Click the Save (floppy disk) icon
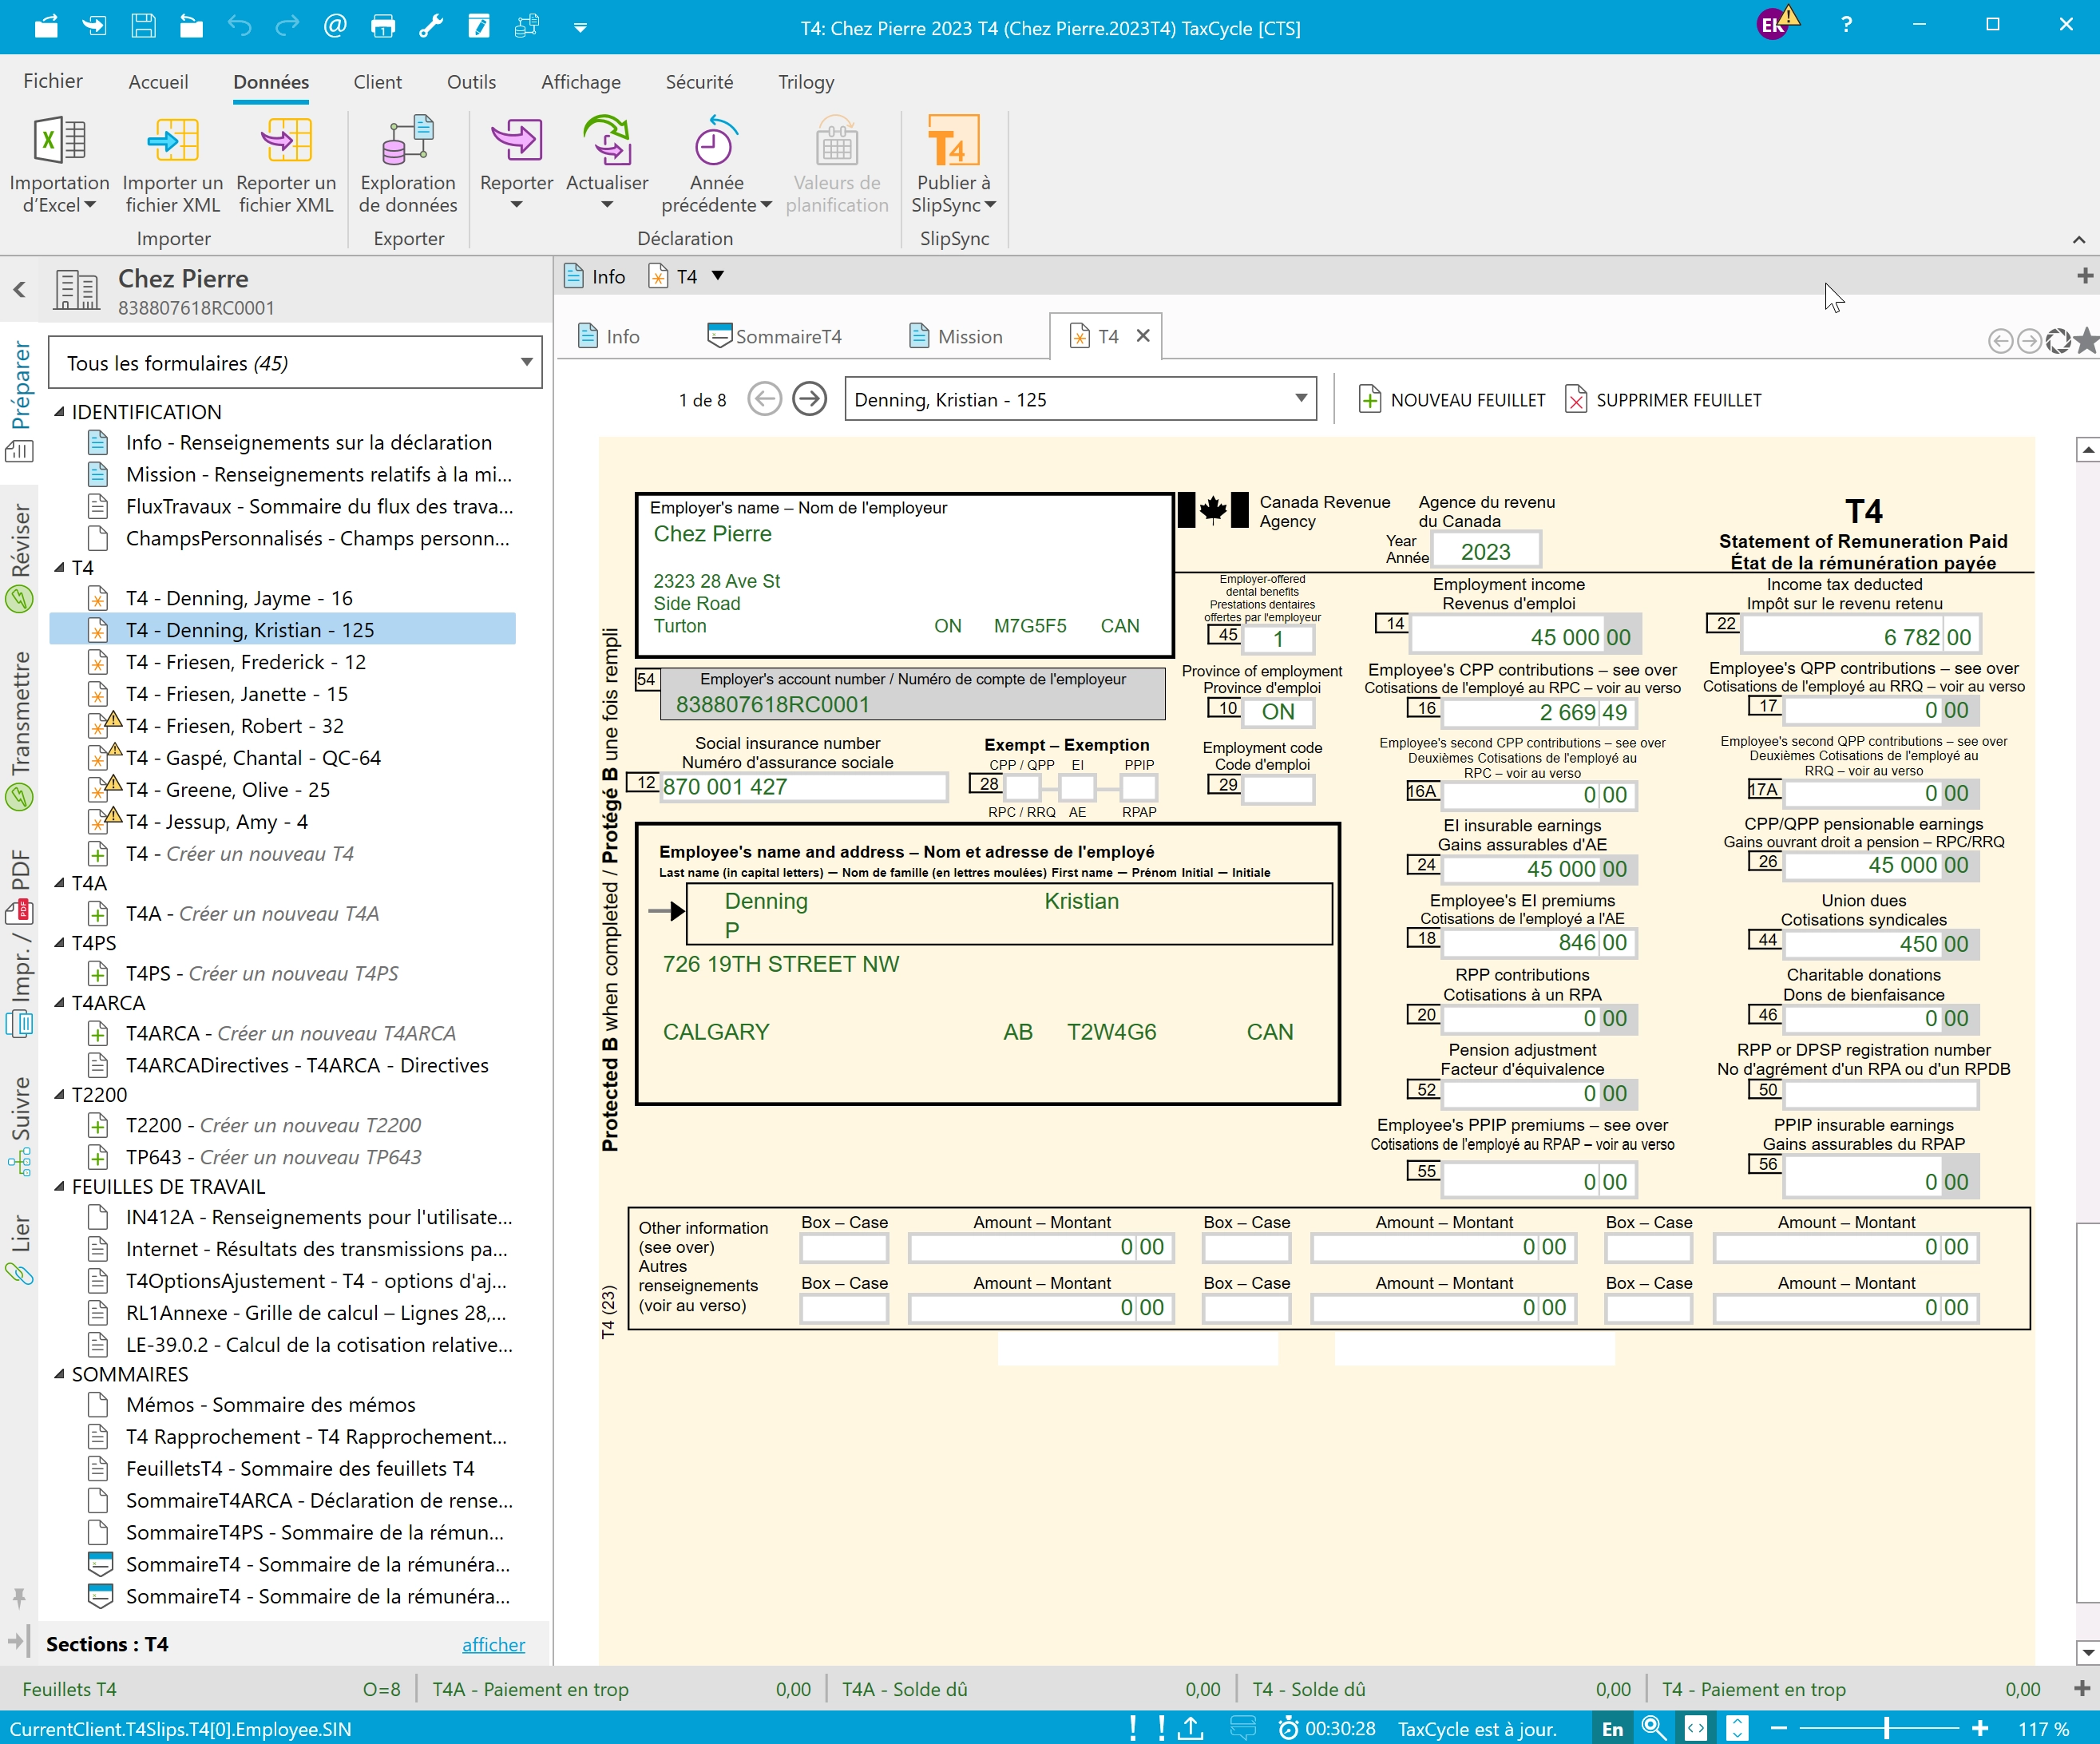2100x1744 pixels. 143,27
